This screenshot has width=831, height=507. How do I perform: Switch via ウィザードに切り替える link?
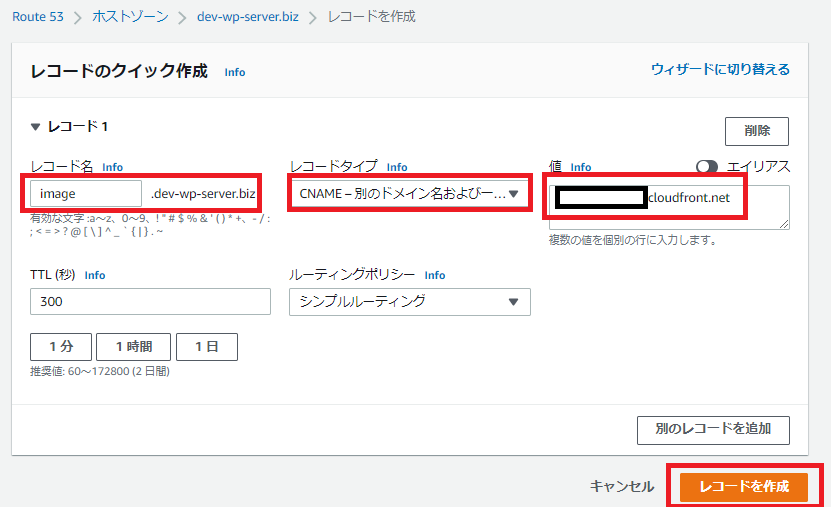[720, 69]
